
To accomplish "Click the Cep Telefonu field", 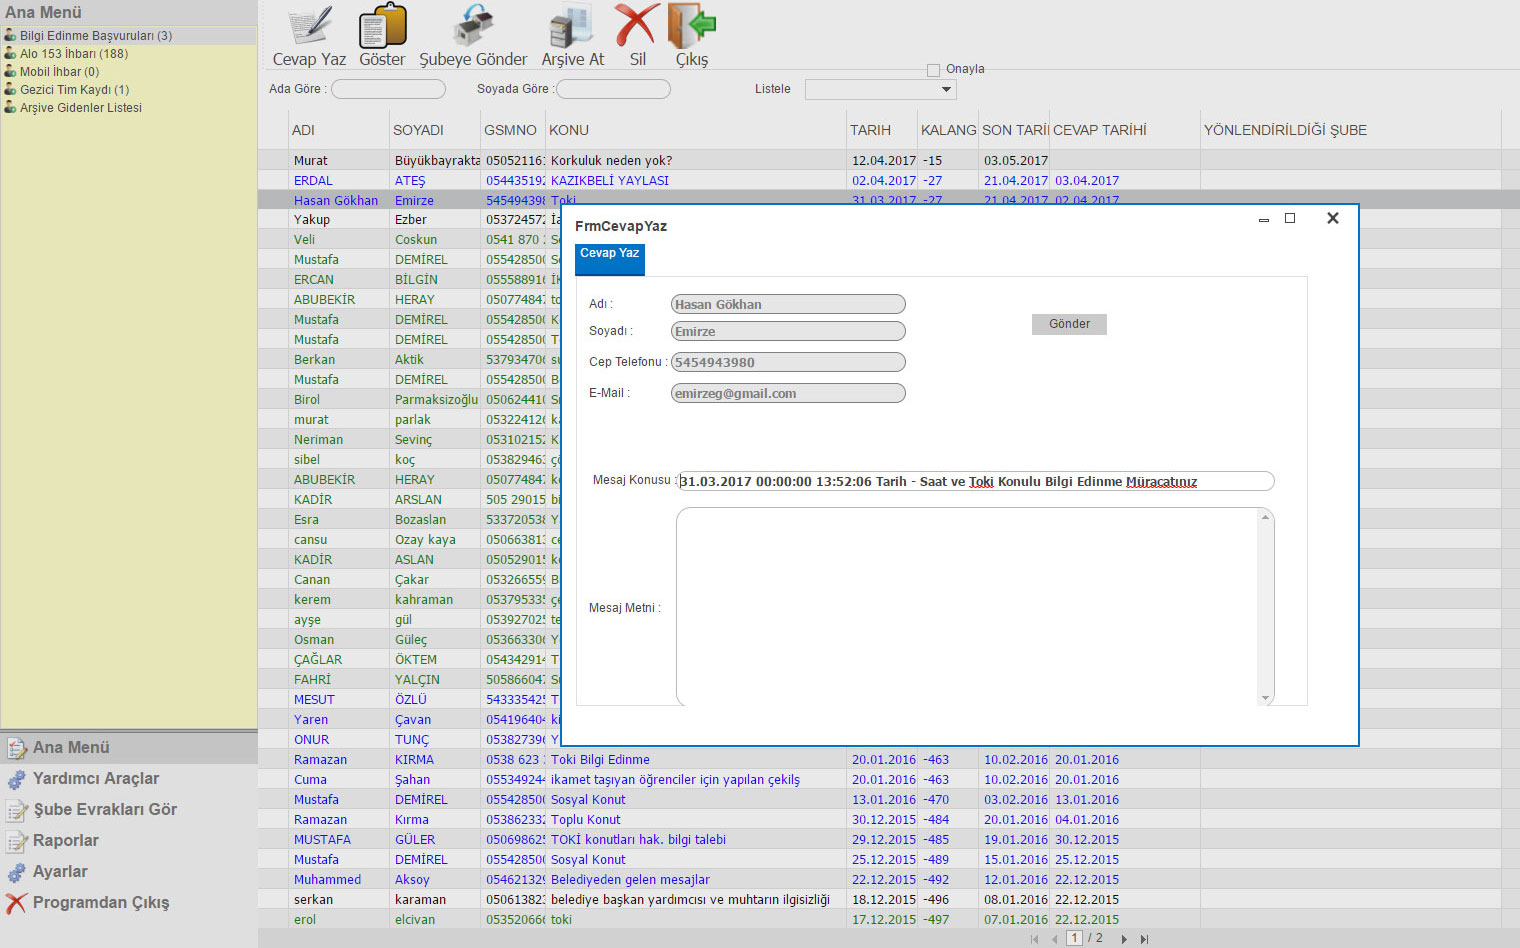I will click(x=788, y=362).
